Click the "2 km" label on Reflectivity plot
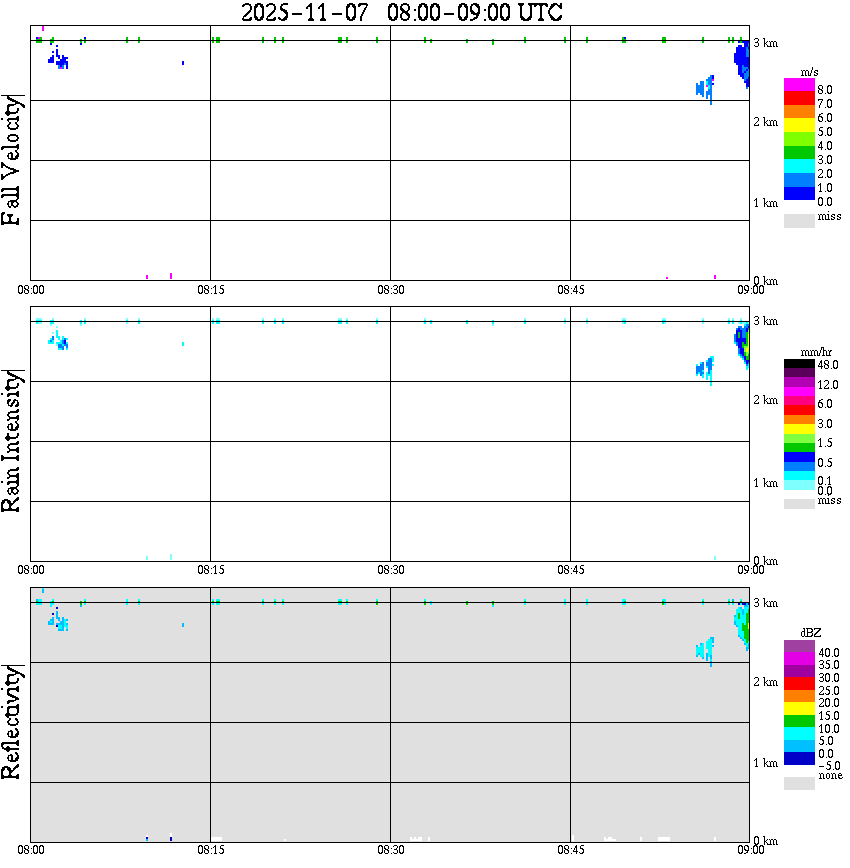 (765, 681)
